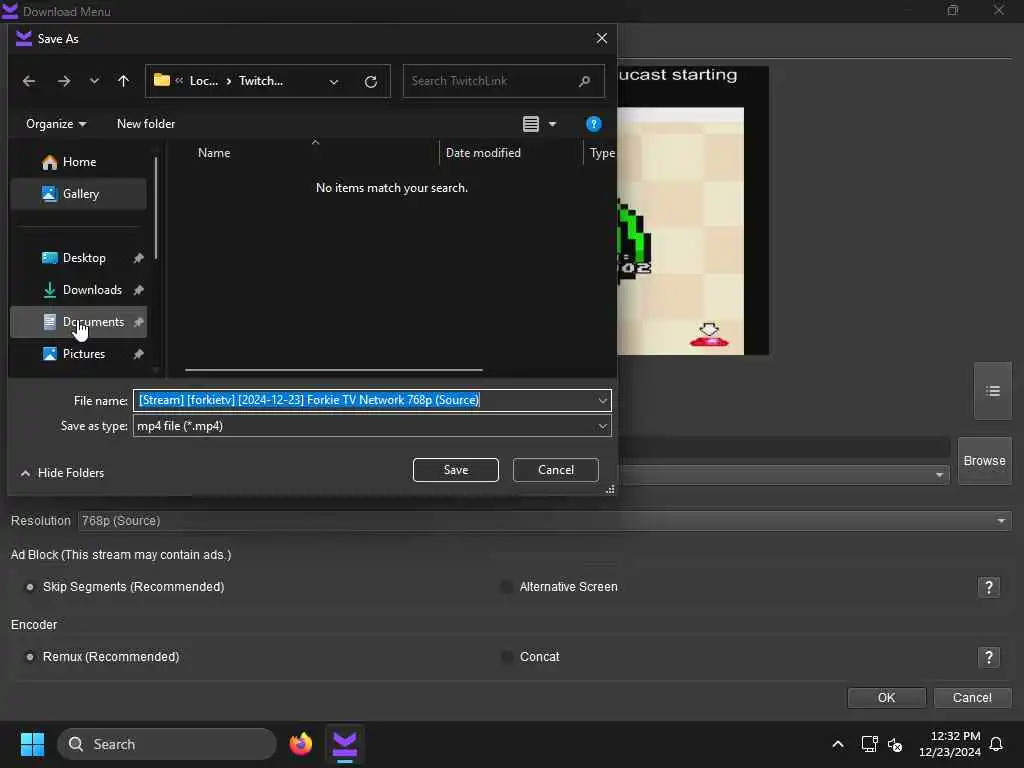Go up one folder level
Screen dimensions: 1024x768
pos(123,81)
